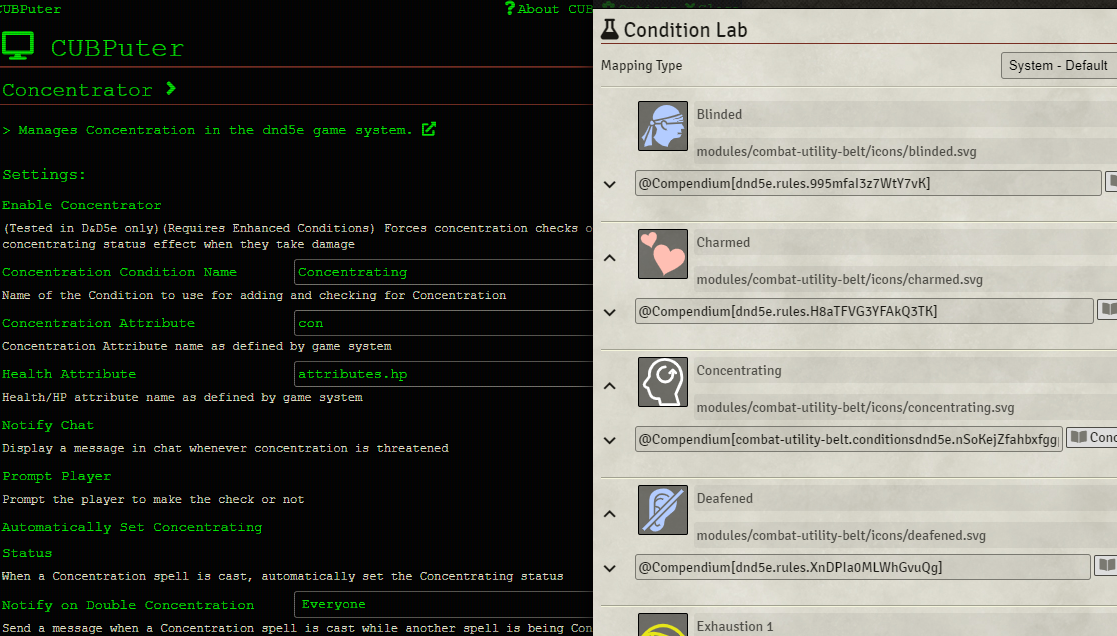This screenshot has height=636, width=1117.
Task: Click the Exhaustion 1 condition icon
Action: tap(663, 625)
